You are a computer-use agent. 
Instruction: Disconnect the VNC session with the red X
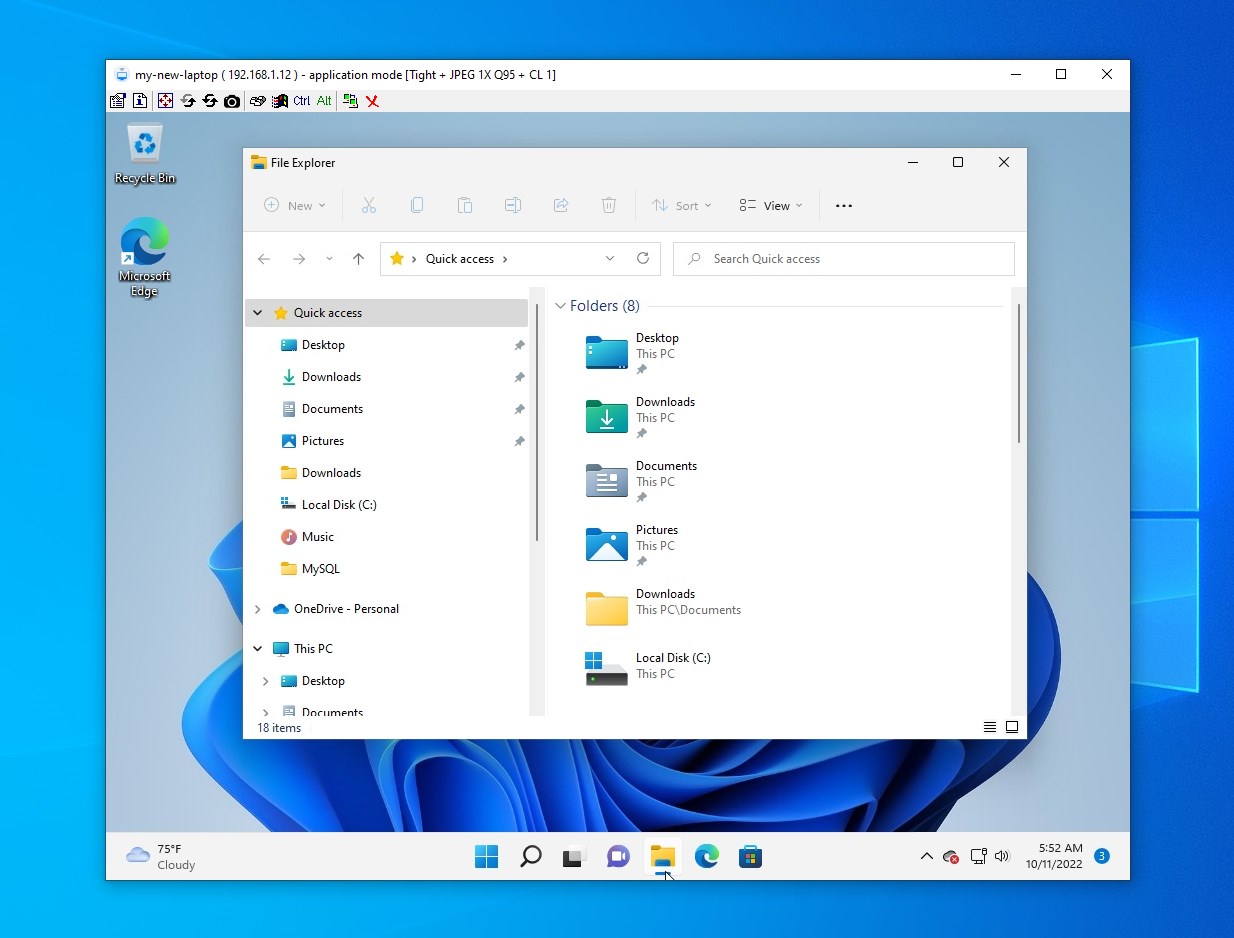coord(373,101)
